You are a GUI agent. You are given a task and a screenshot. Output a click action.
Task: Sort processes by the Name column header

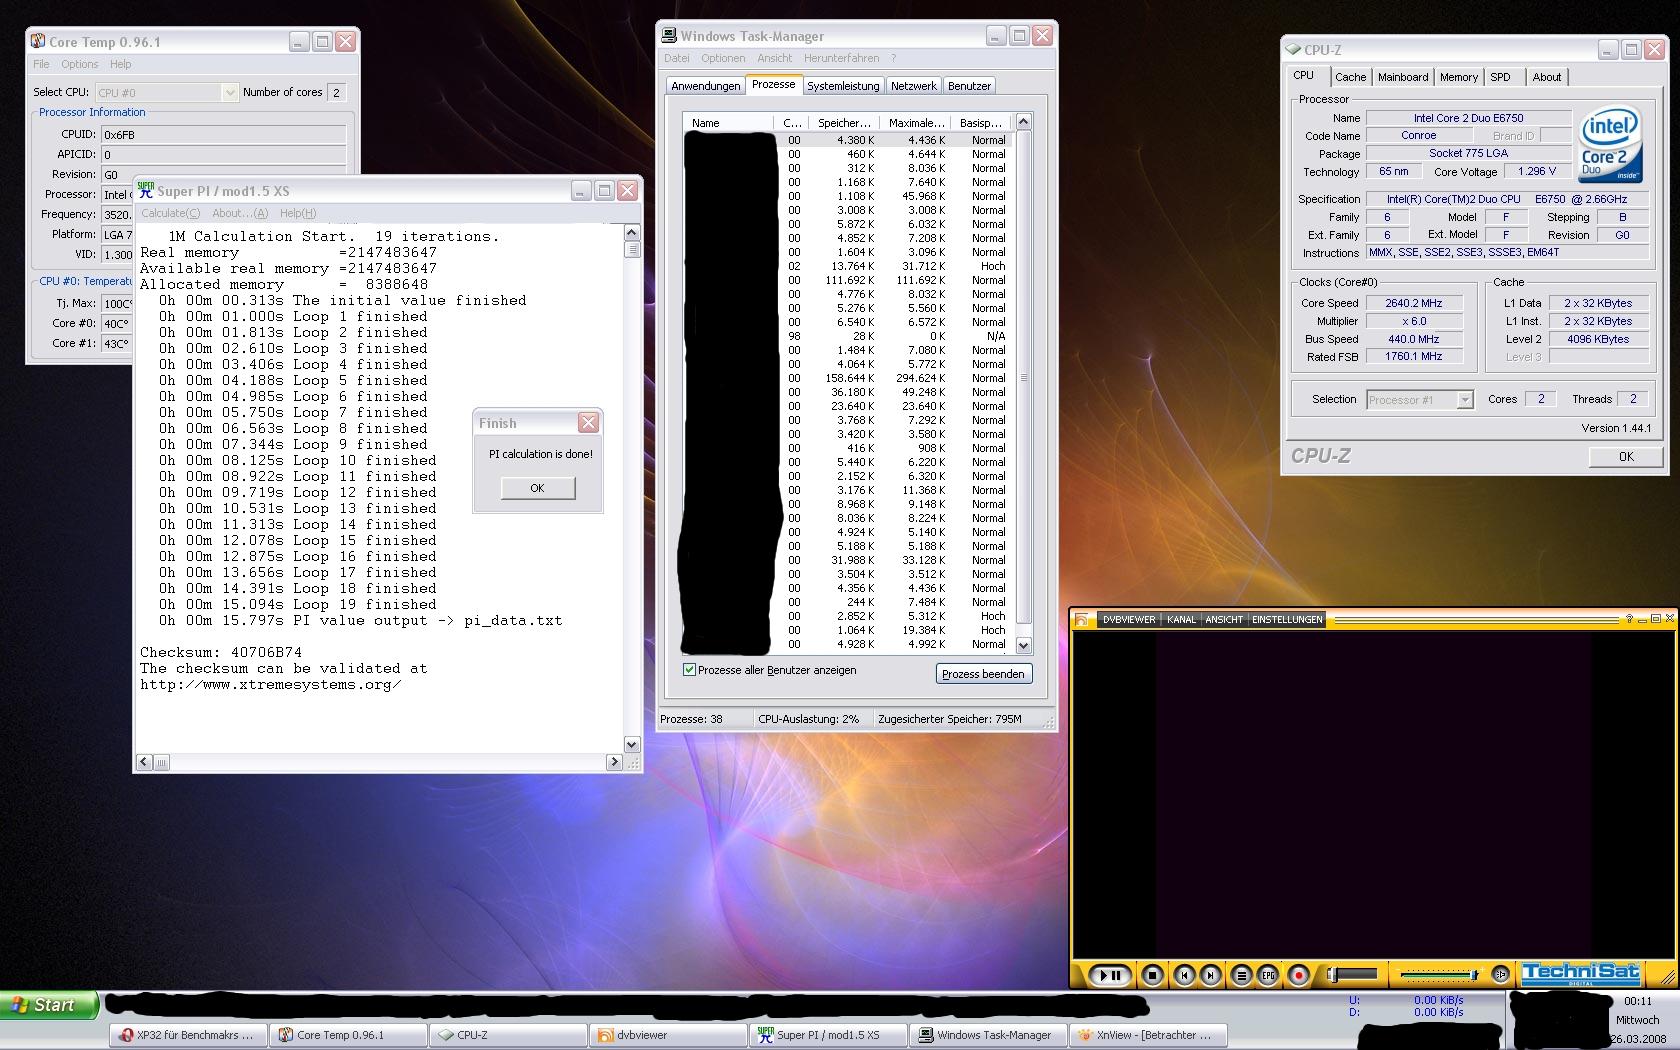click(728, 123)
